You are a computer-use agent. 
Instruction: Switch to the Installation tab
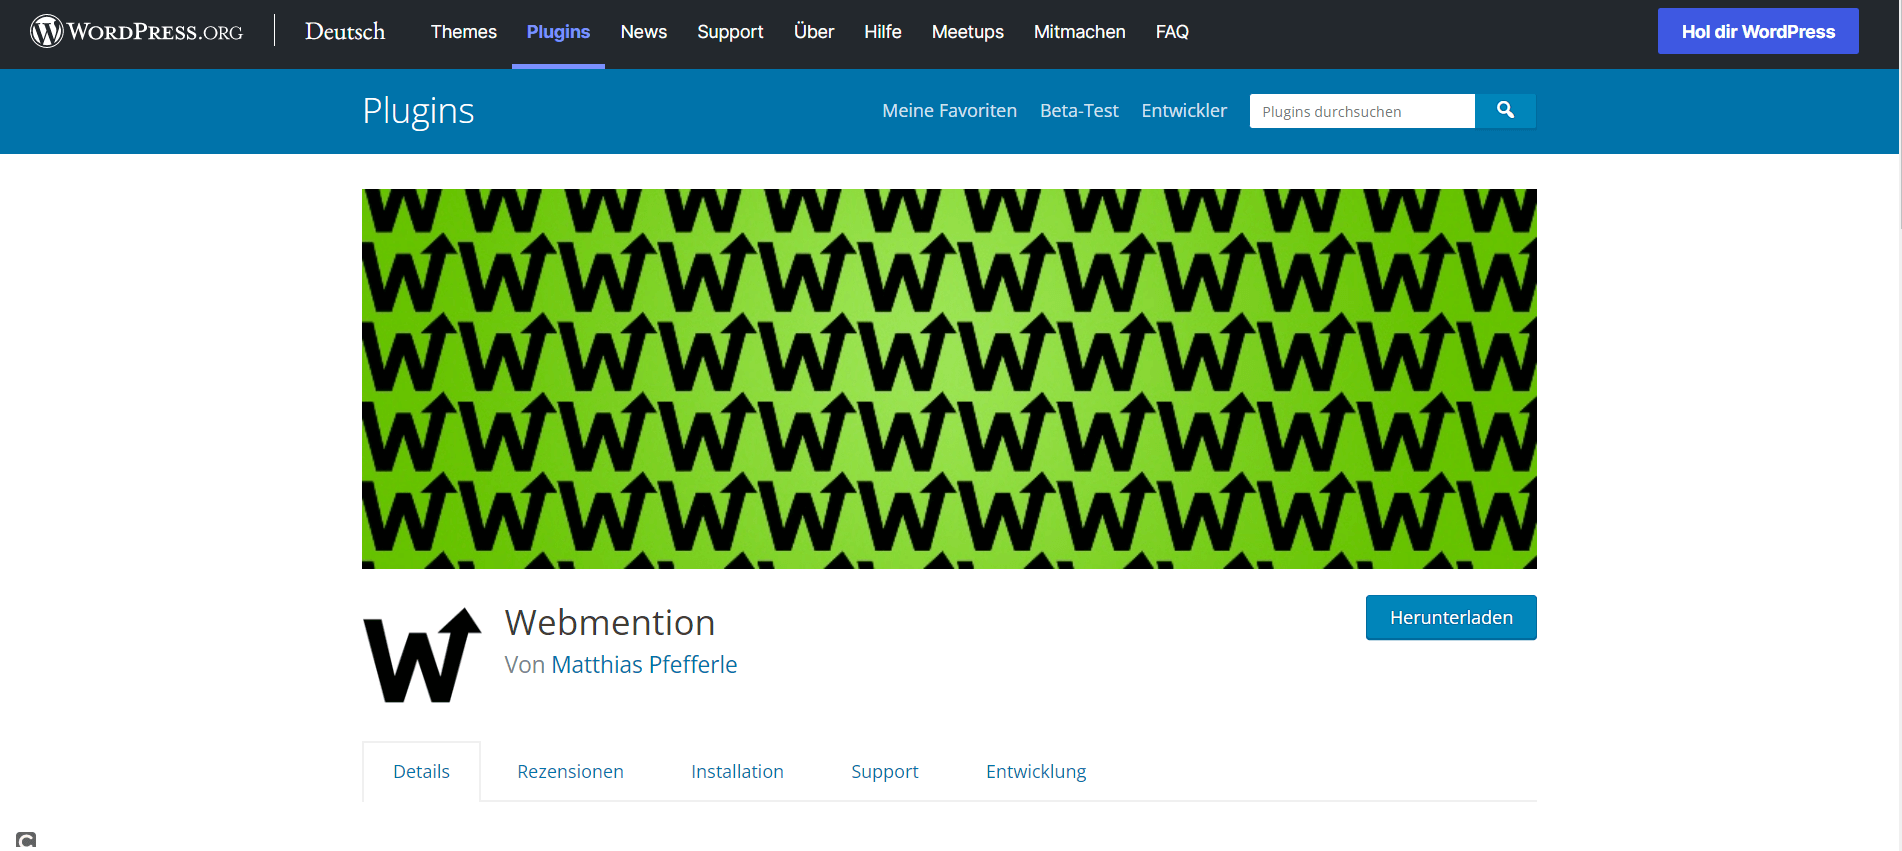point(737,771)
